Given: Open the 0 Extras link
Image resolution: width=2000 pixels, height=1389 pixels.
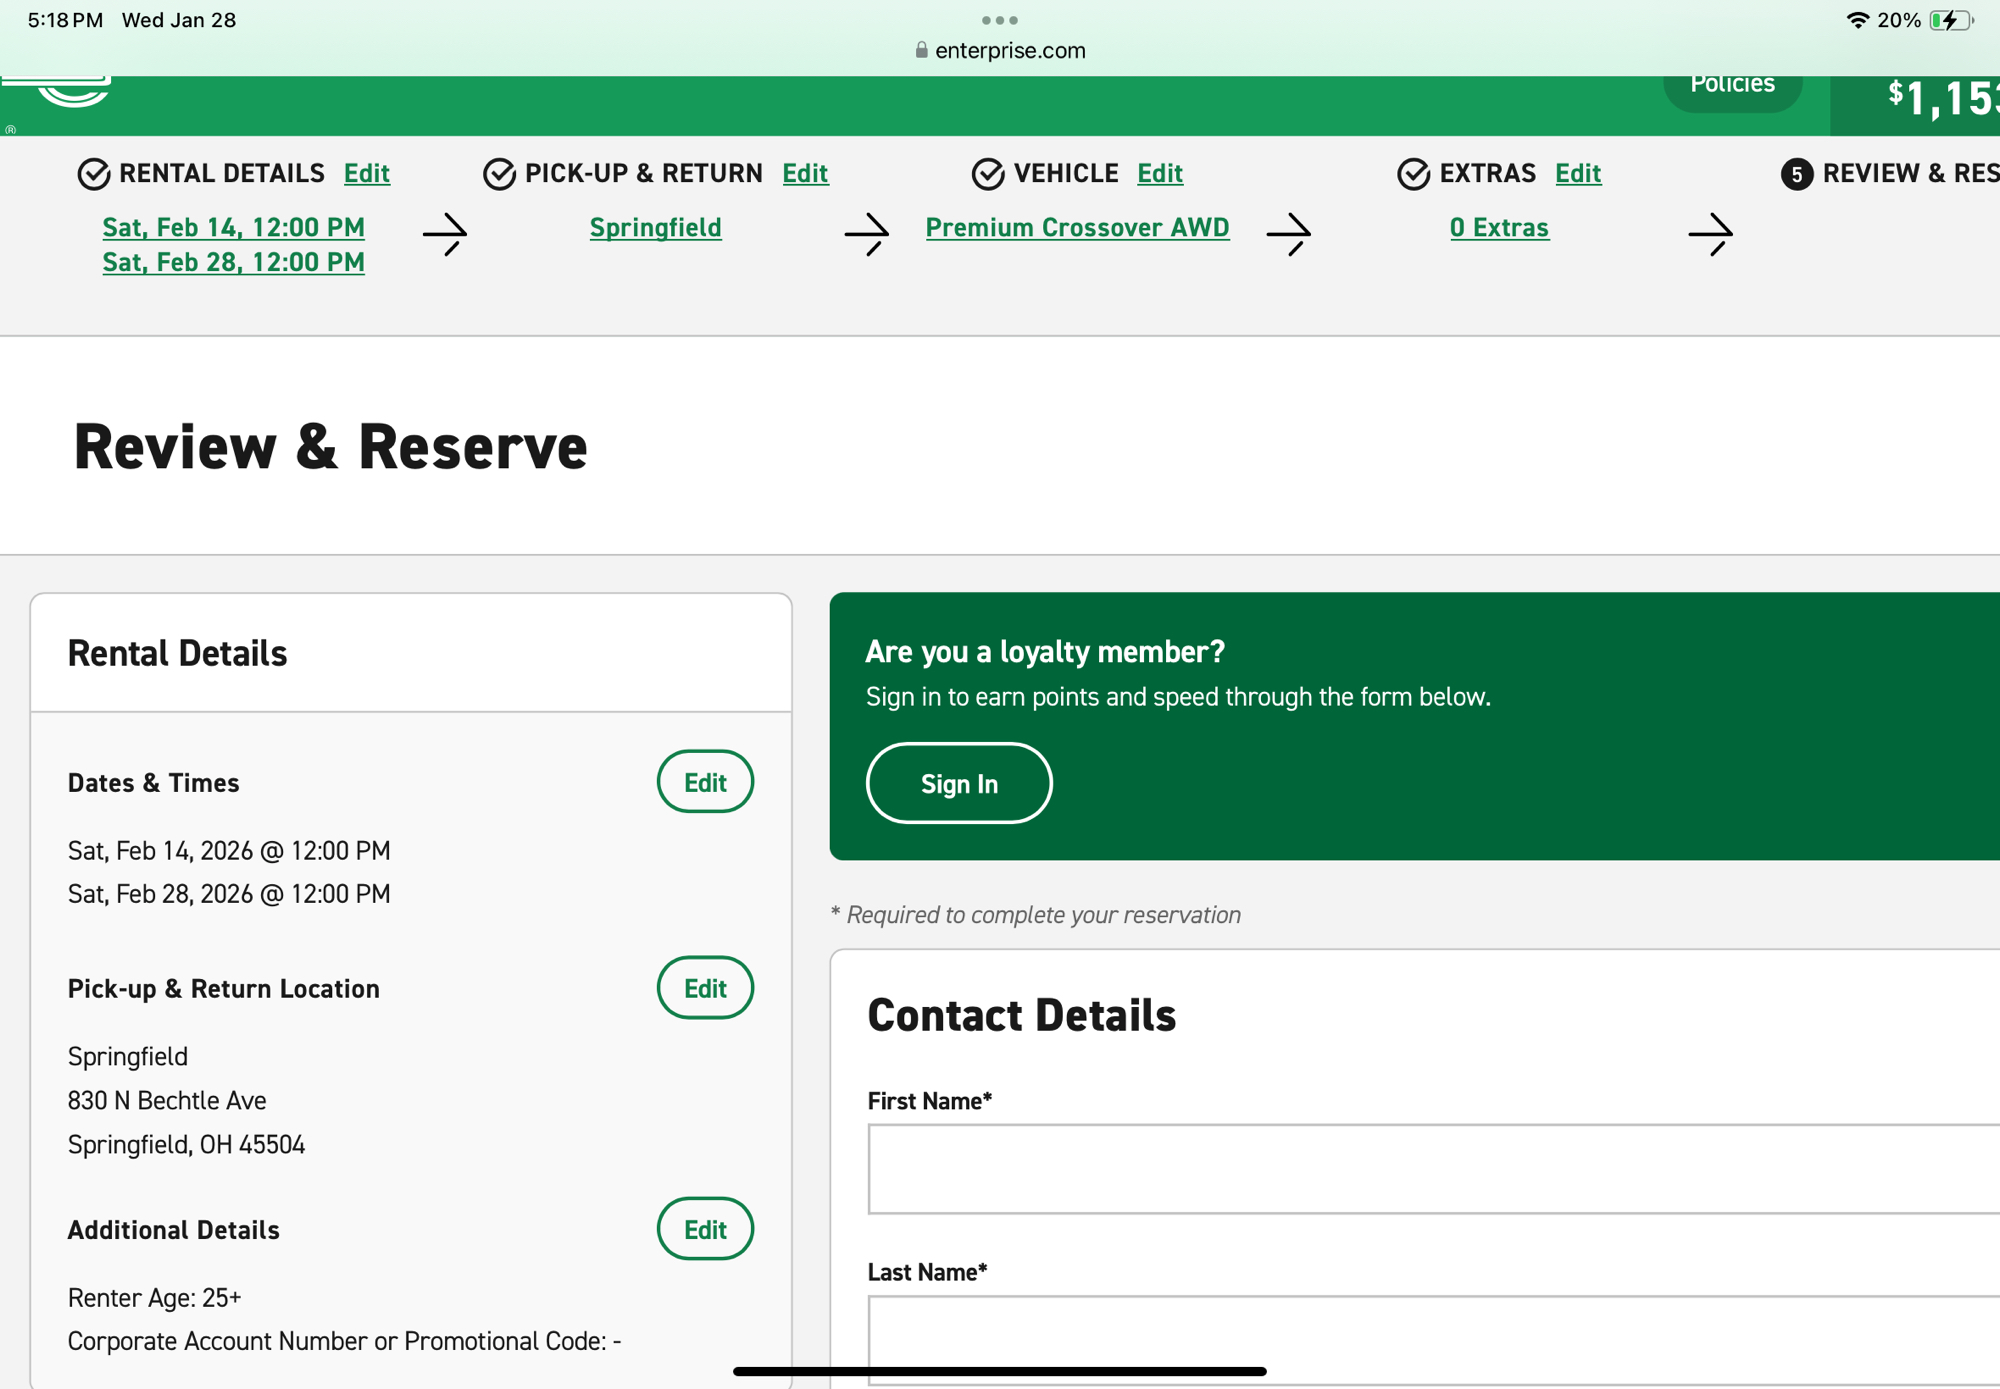Looking at the screenshot, I should (x=1499, y=227).
